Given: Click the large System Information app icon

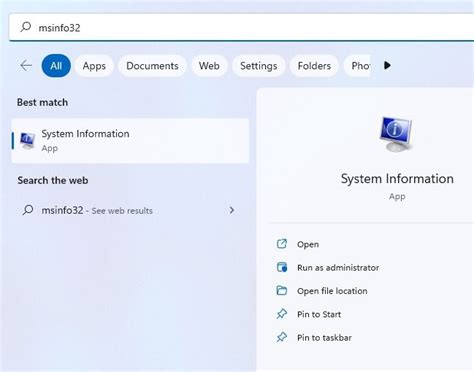Looking at the screenshot, I should point(396,134).
